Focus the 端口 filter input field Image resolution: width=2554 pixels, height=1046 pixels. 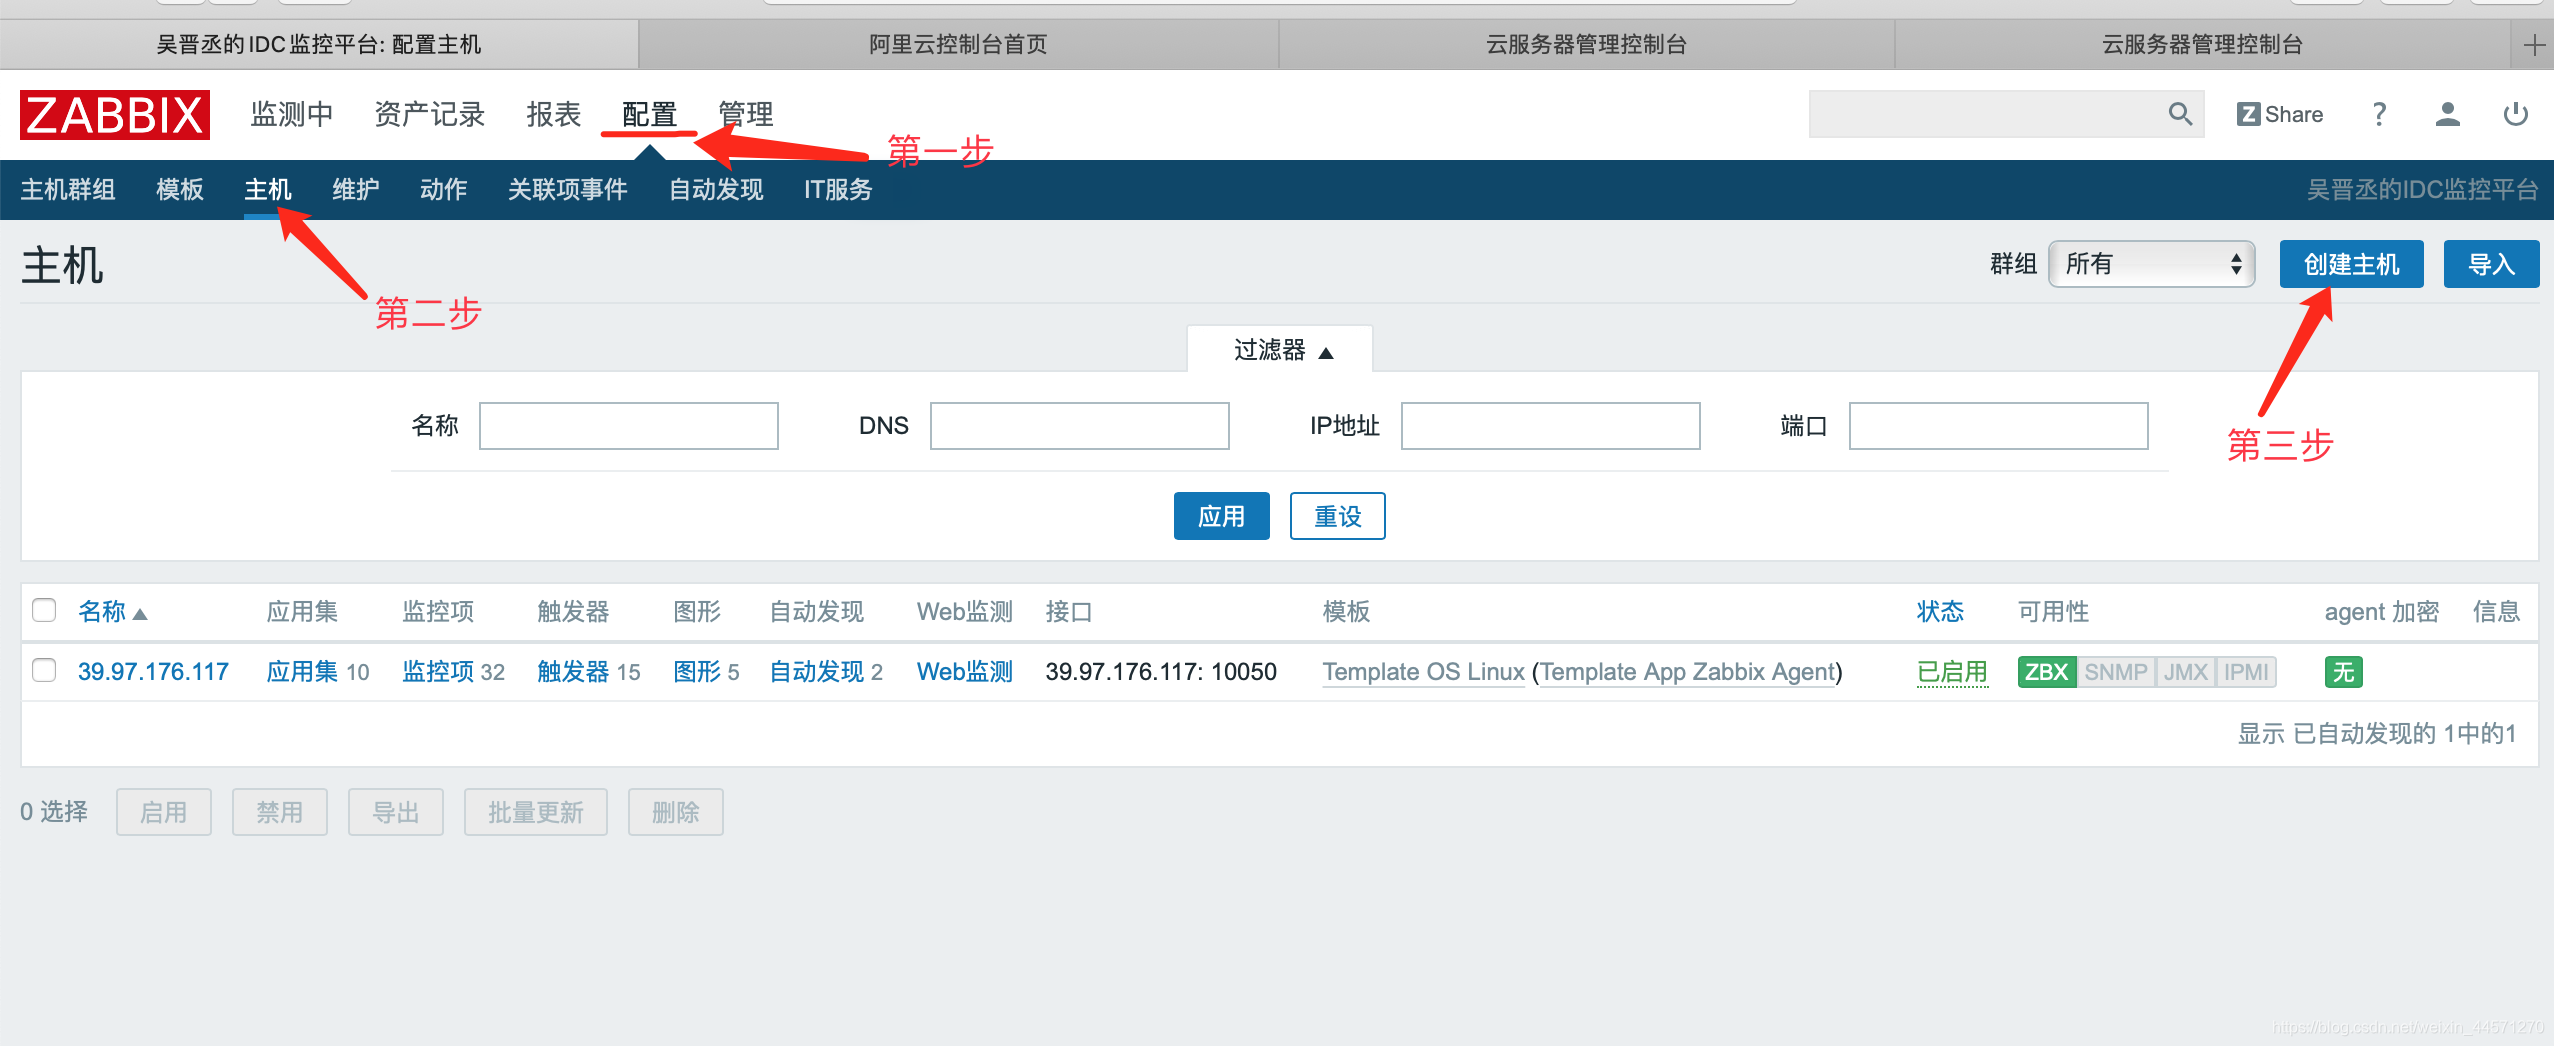(1999, 426)
